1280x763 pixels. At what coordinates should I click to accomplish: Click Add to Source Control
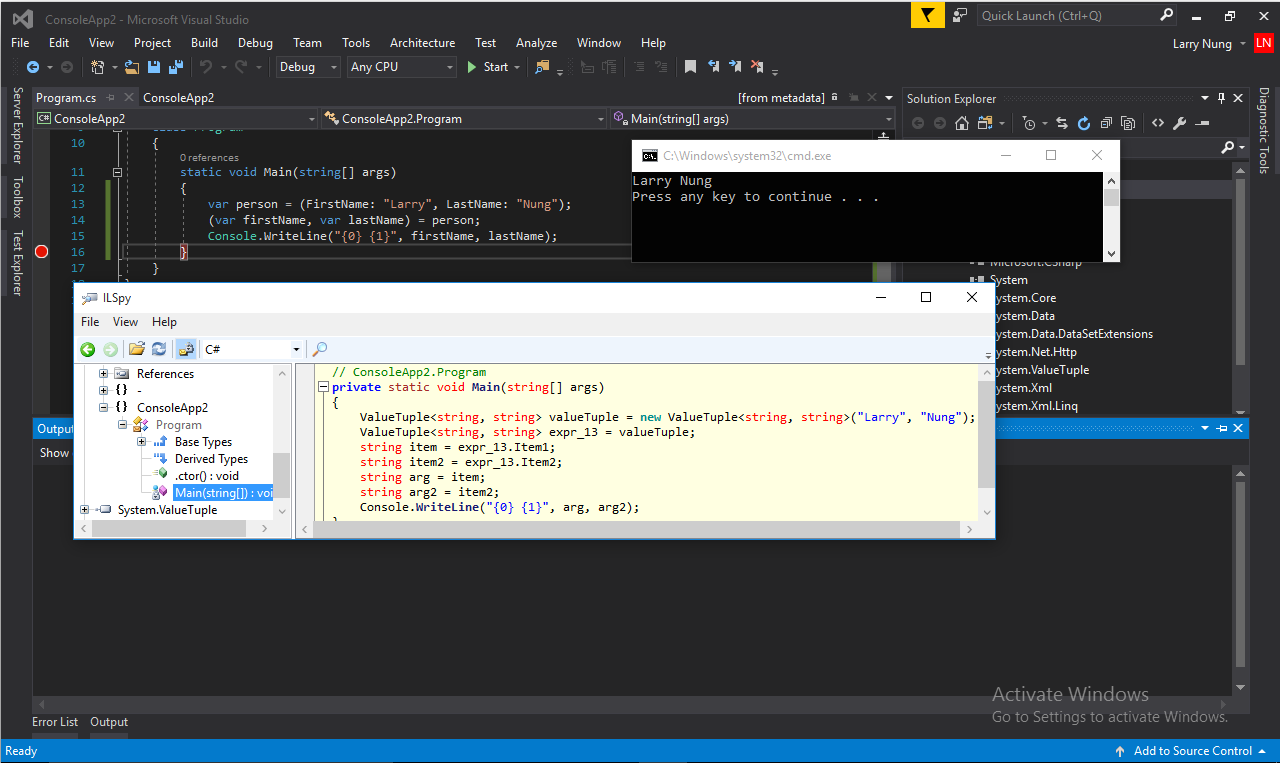[x=1192, y=751]
